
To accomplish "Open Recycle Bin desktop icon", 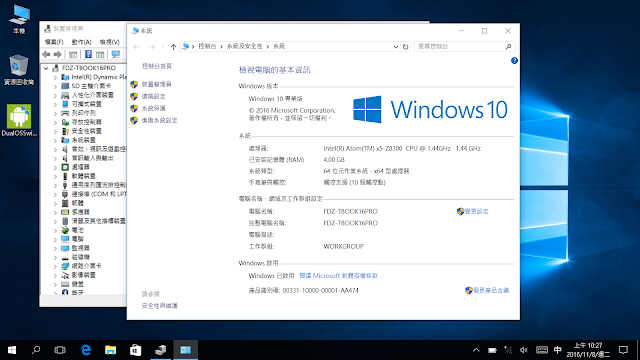I will click(x=19, y=70).
